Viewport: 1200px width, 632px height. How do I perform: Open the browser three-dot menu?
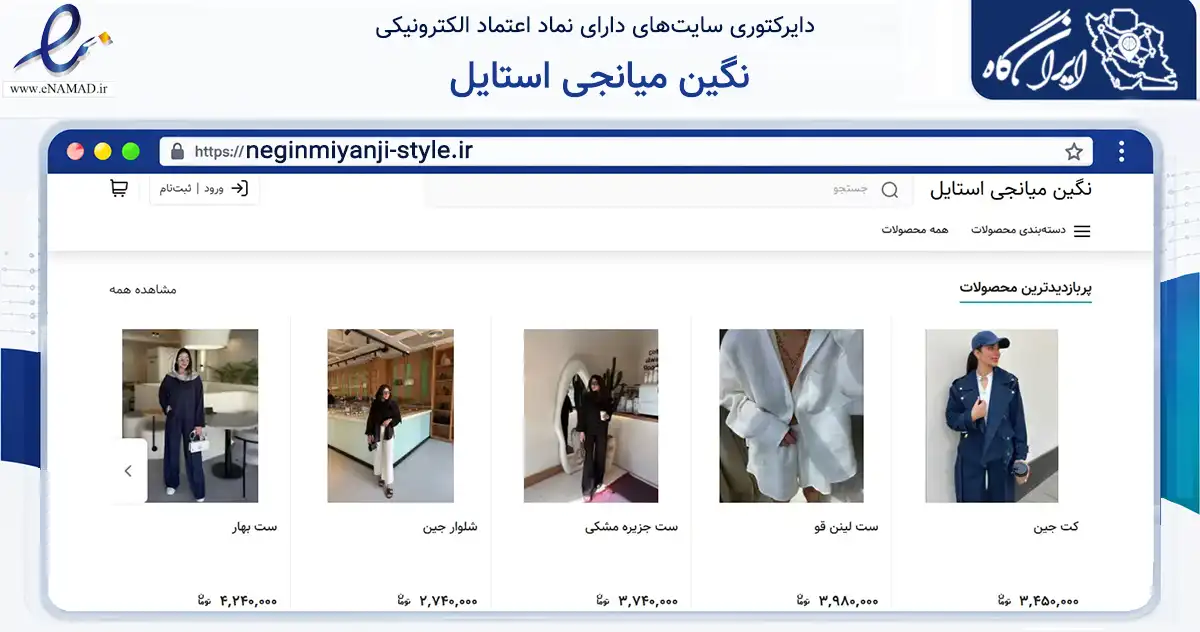click(1122, 152)
